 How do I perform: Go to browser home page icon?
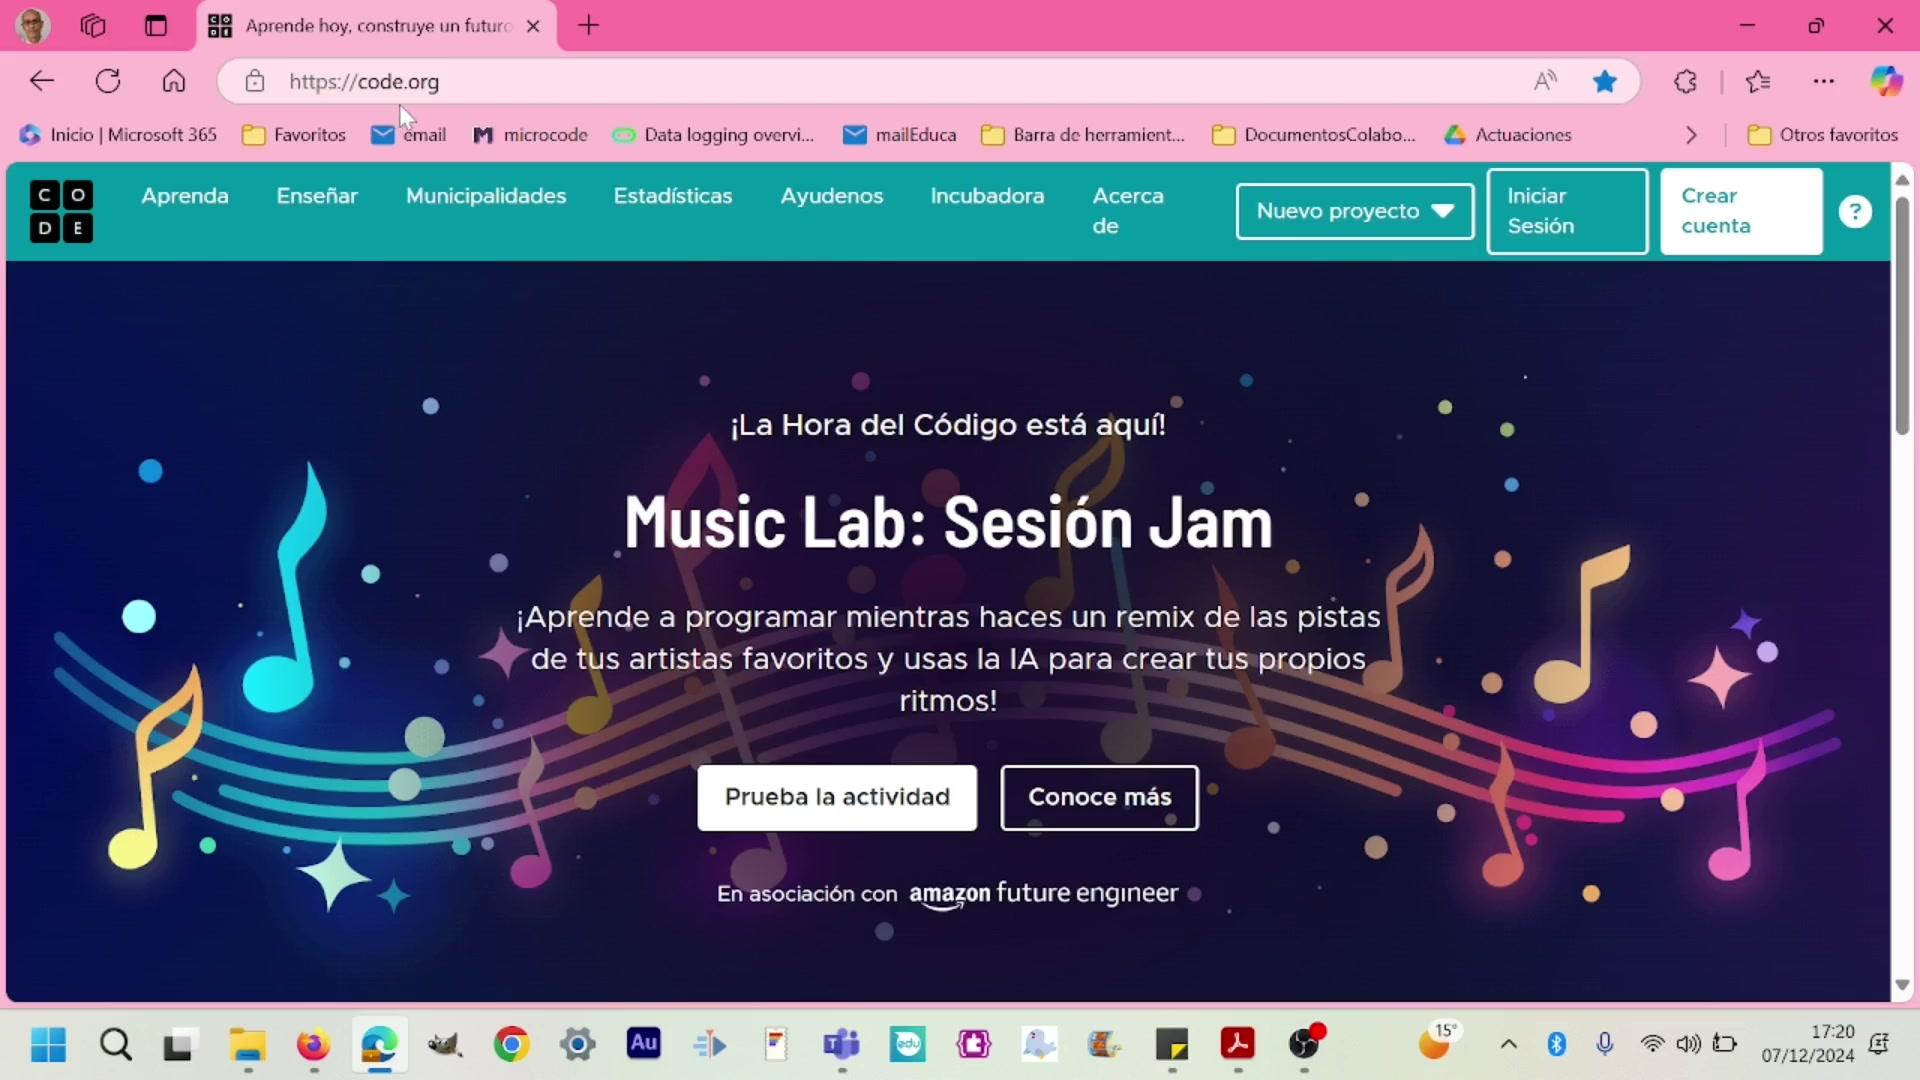(174, 81)
